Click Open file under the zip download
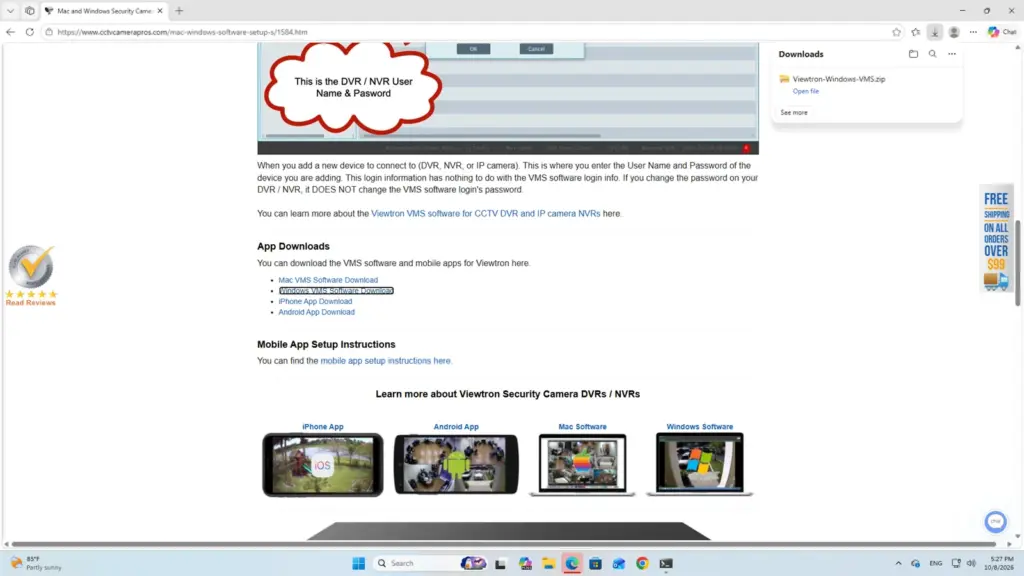This screenshot has height=576, width=1024. pos(805,91)
